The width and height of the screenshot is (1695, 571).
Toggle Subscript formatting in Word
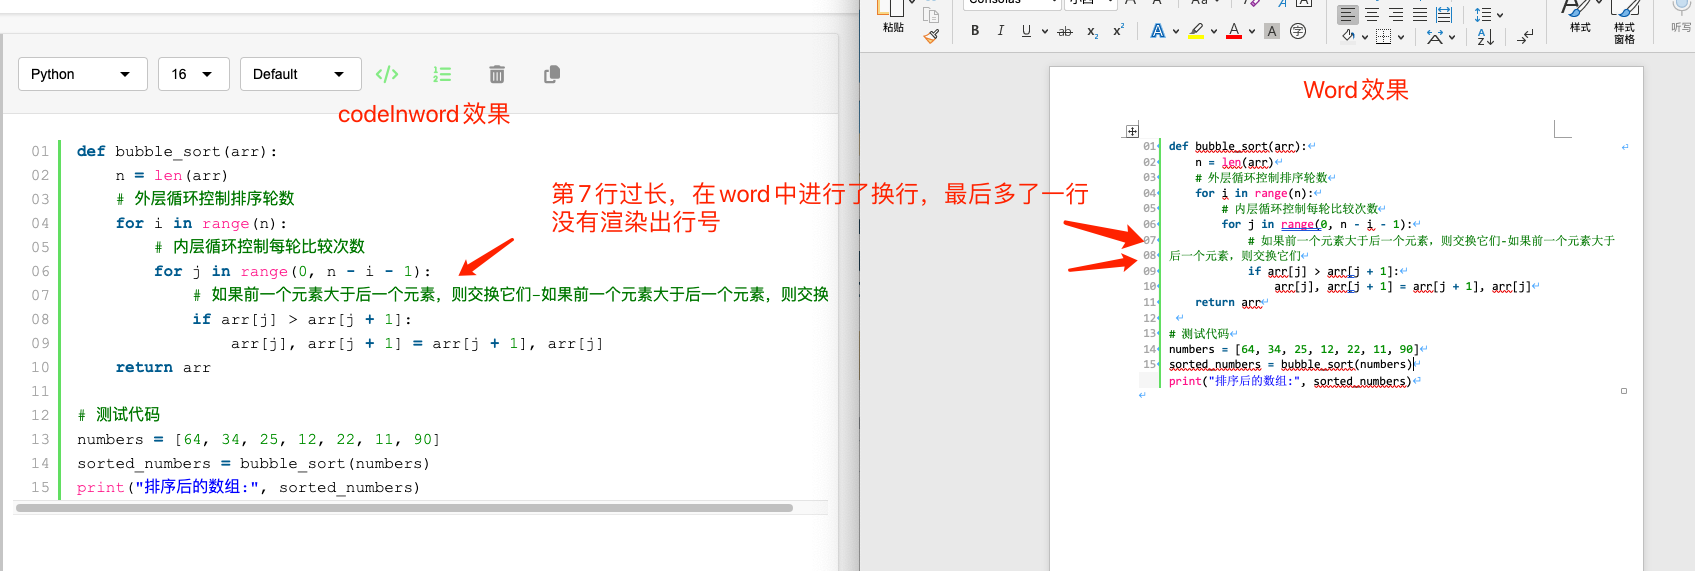coord(1092,32)
